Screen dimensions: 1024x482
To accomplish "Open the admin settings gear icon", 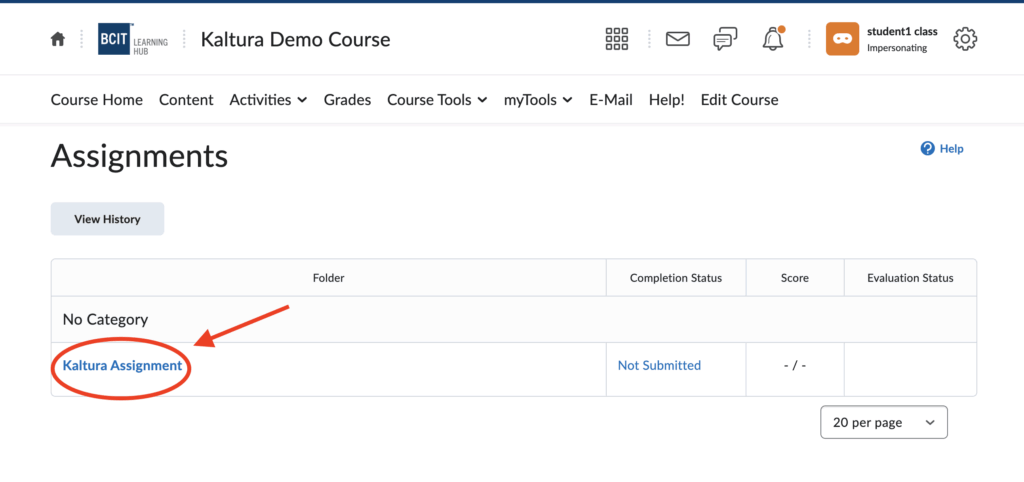I will pos(965,40).
